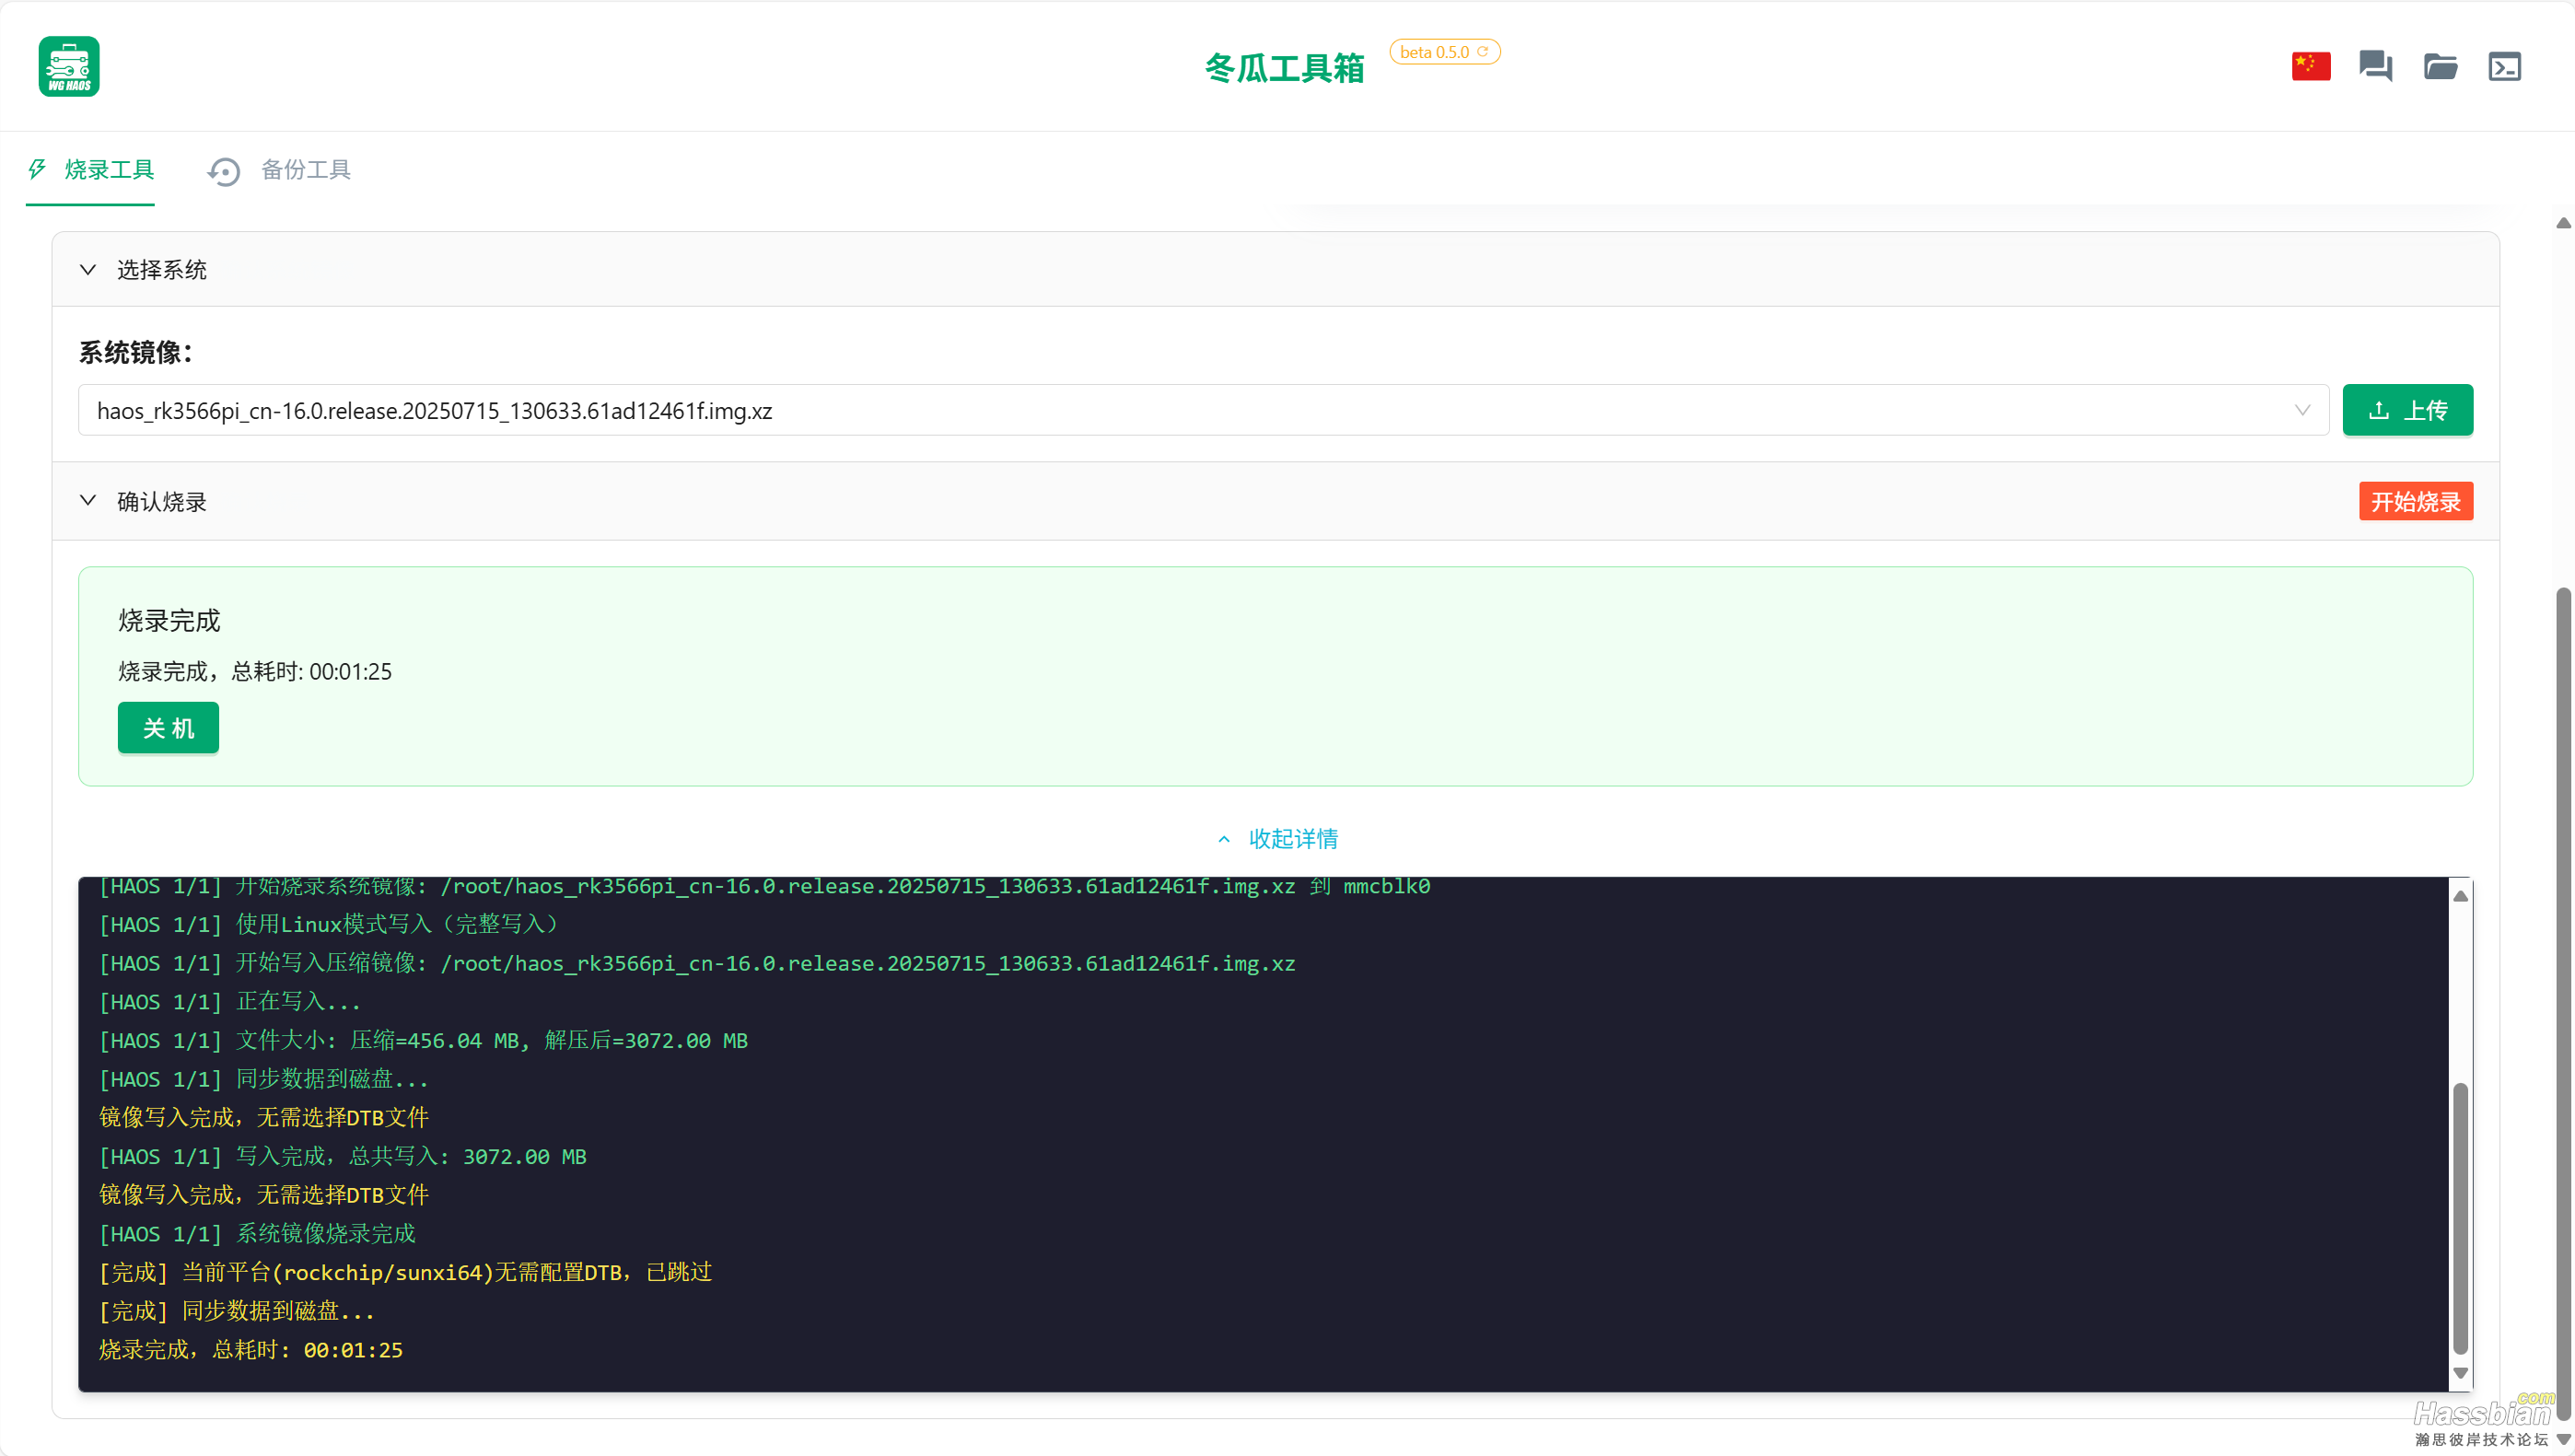Click final log line '烧录完成，总耗时: 00:01:25'
Viewport: 2575px width, 1456px height.
tap(250, 1350)
